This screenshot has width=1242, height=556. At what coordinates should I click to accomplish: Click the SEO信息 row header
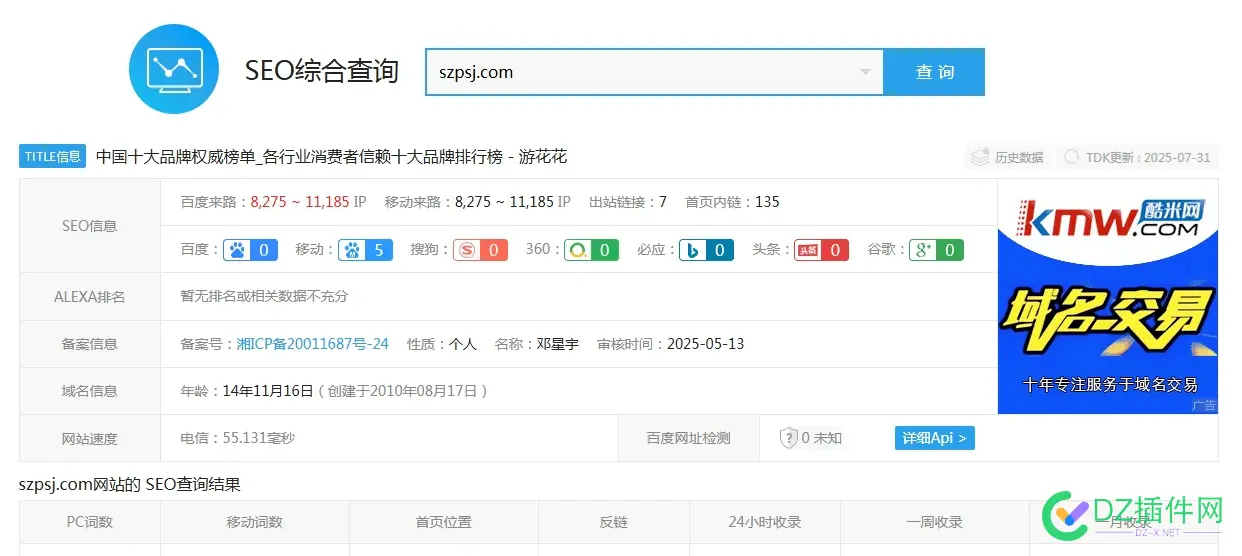90,226
